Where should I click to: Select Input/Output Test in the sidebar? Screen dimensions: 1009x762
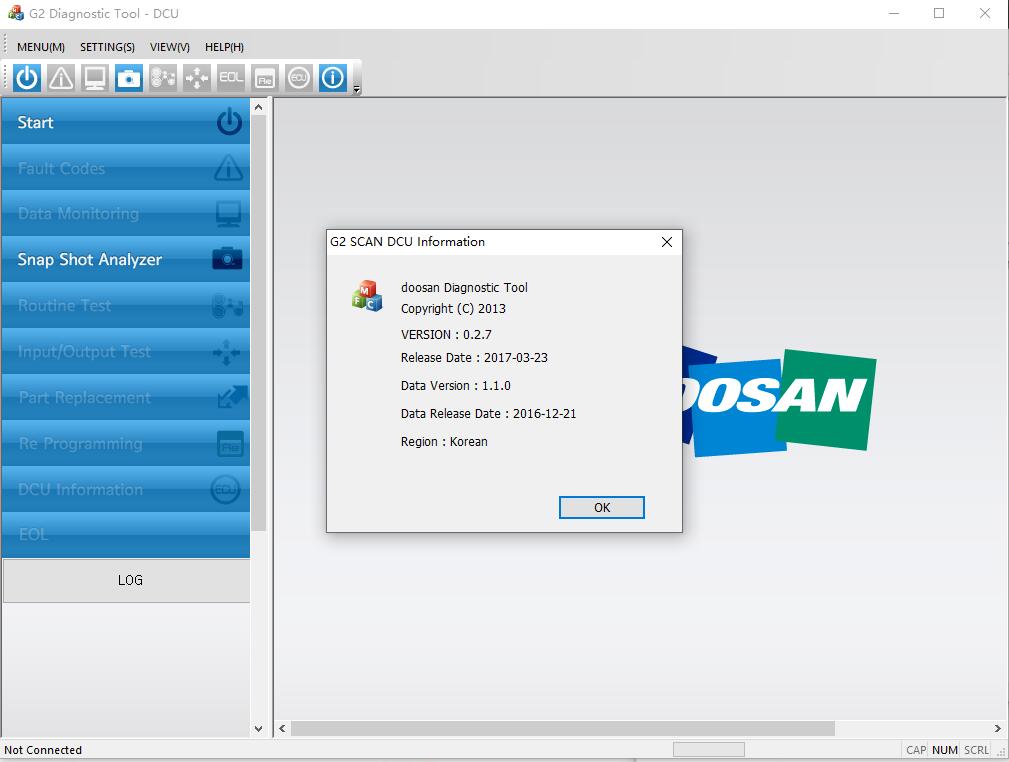125,351
